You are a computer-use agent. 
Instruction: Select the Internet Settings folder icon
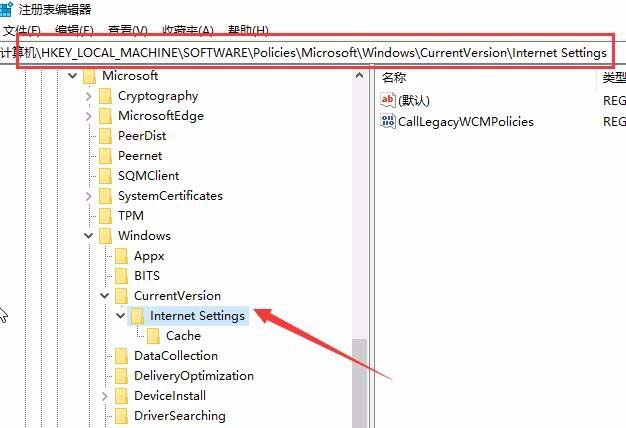pyautogui.click(x=137, y=316)
